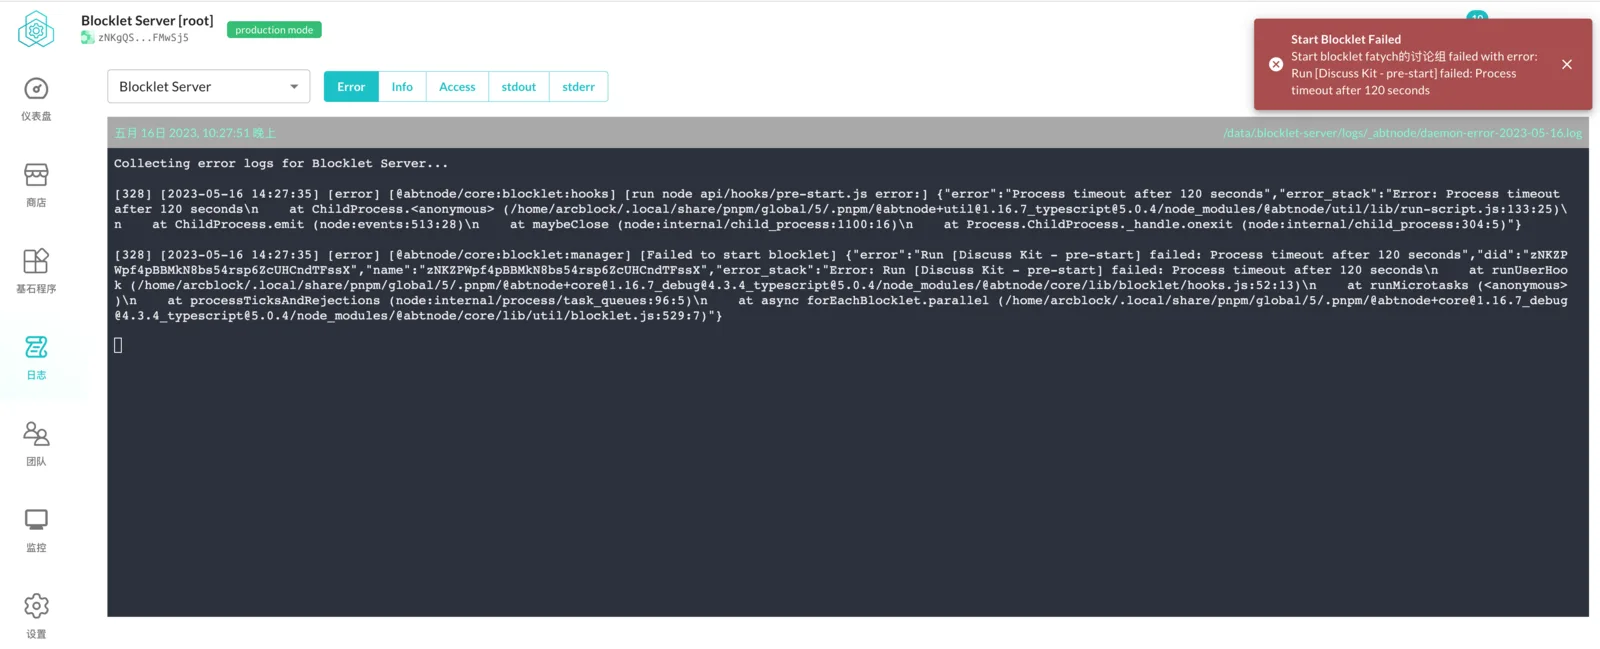Viewport: 1600px width, 649px height.
Task: Click the dropdown arrow beside Blocklet Server
Action: pos(294,87)
